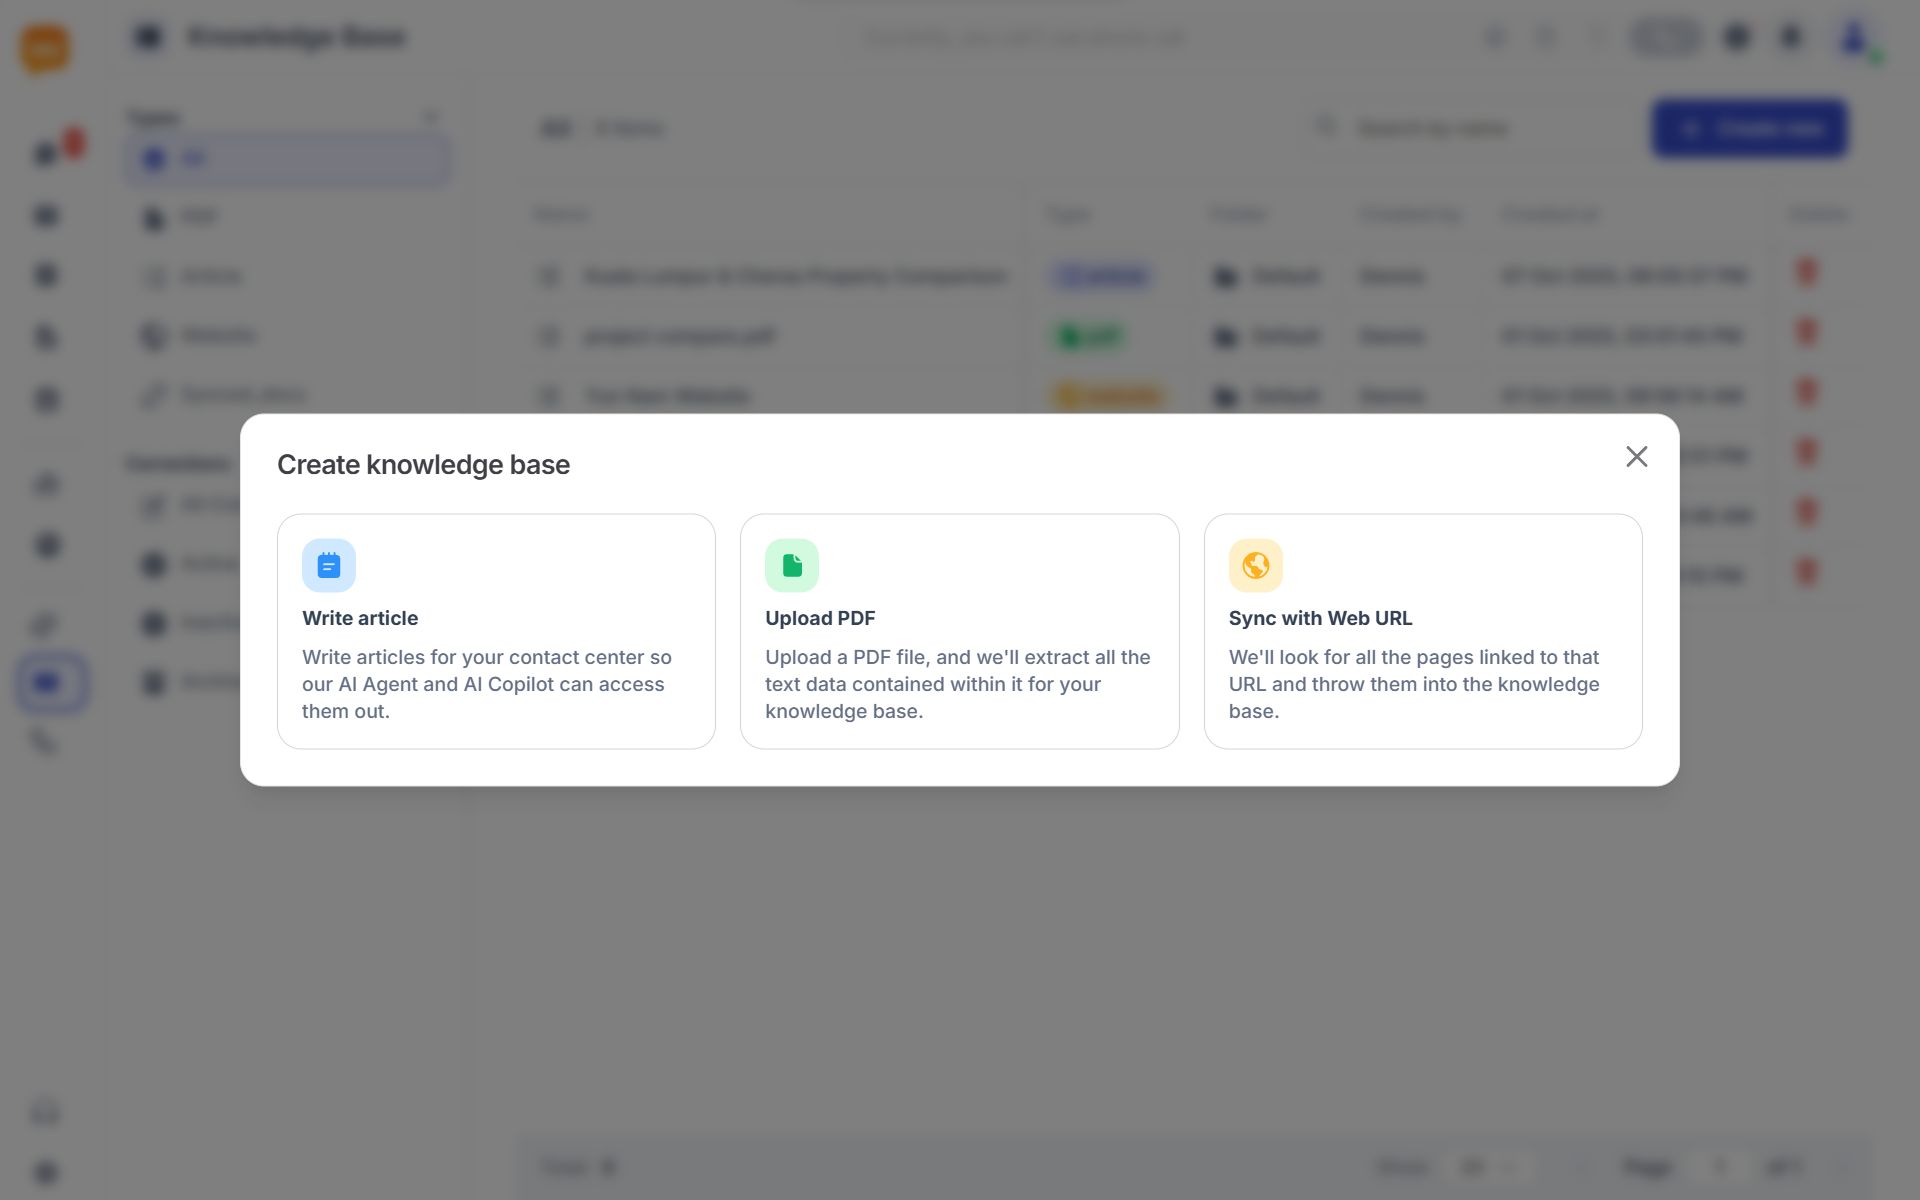Open the user avatar in header
The height and width of the screenshot is (1200, 1920).
1853,38
